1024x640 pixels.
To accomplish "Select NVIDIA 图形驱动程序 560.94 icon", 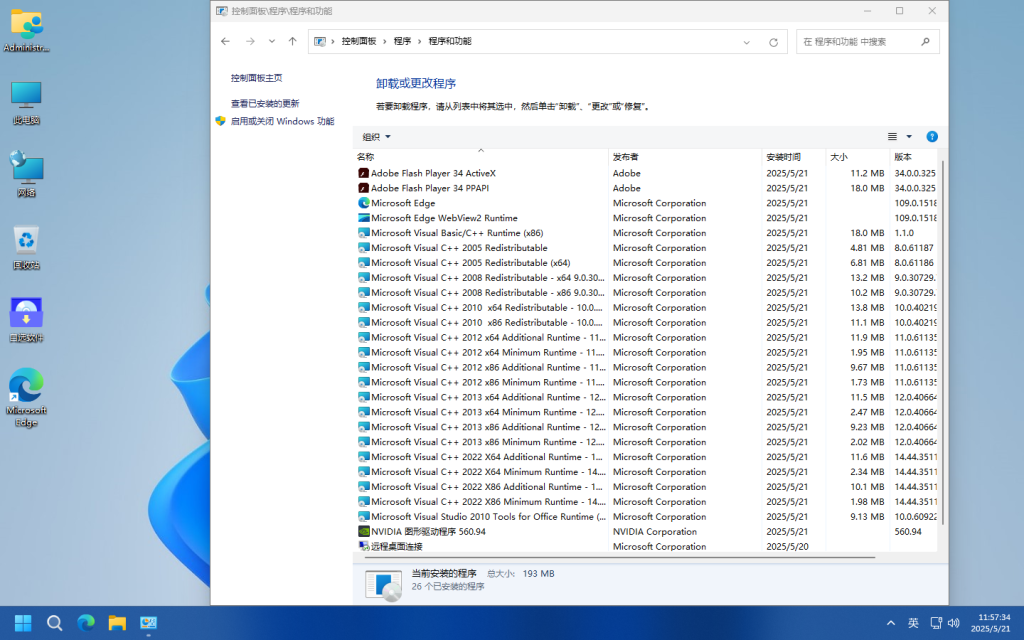I will pyautogui.click(x=364, y=532).
